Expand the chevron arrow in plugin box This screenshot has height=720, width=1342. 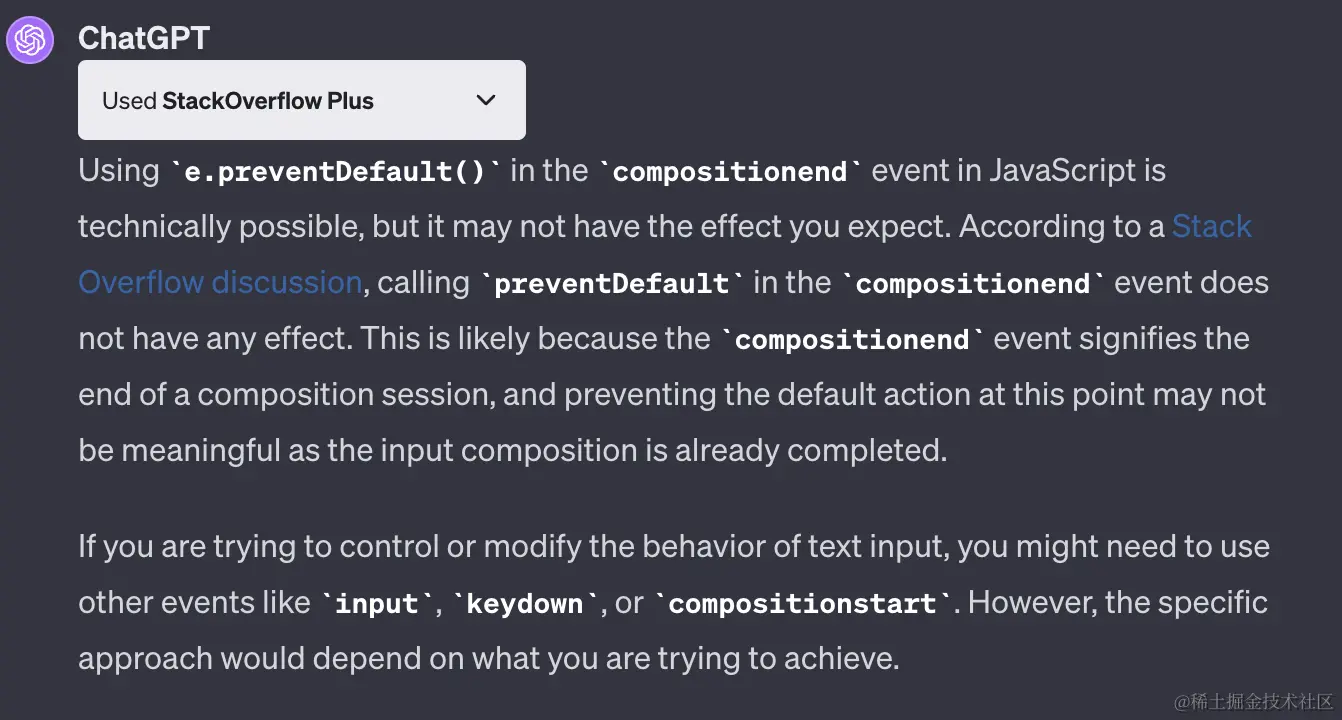tap(486, 100)
